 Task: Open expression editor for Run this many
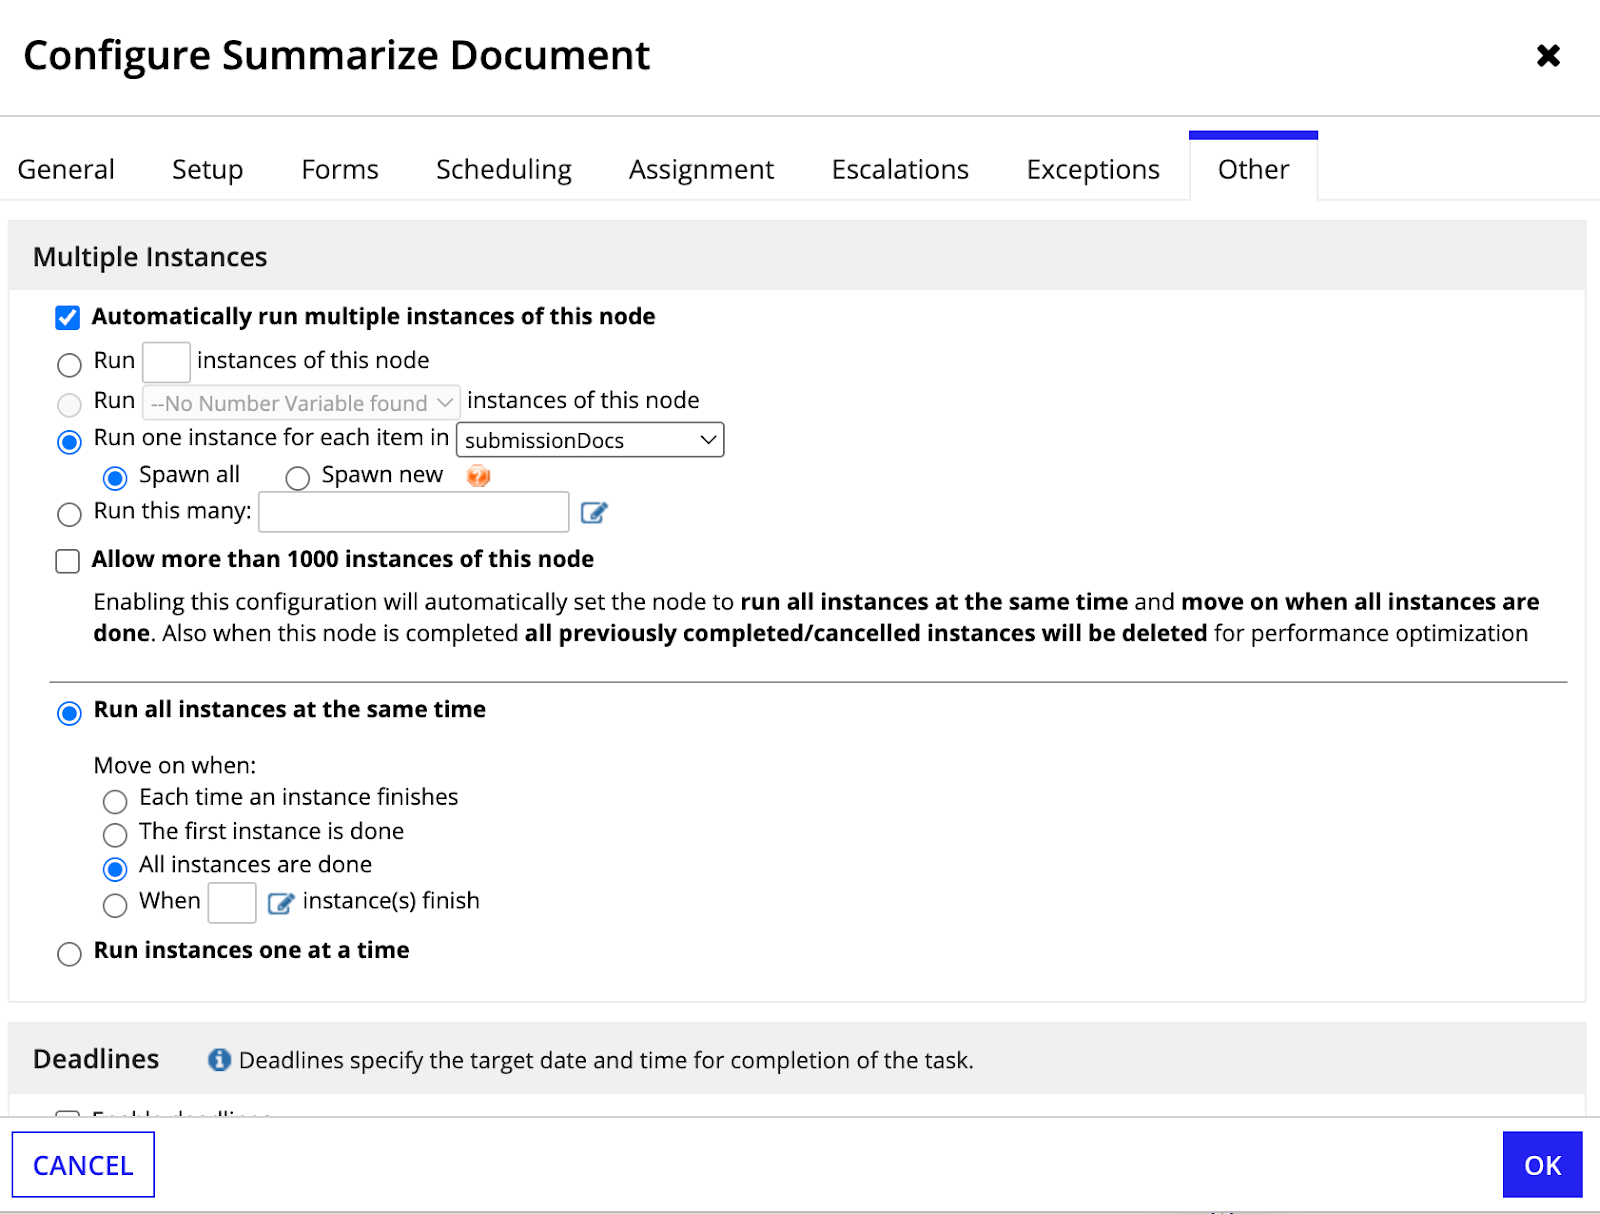tap(594, 513)
